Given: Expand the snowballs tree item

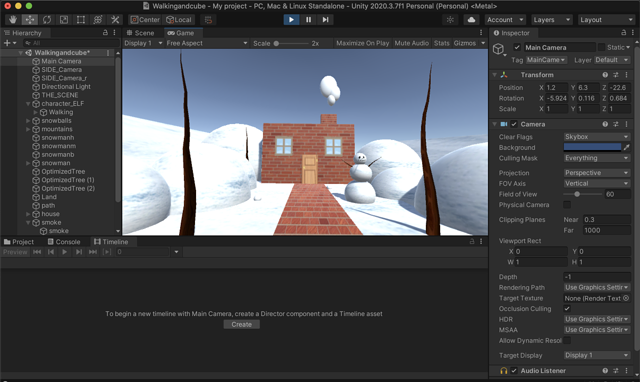Looking at the screenshot, I should pos(28,121).
